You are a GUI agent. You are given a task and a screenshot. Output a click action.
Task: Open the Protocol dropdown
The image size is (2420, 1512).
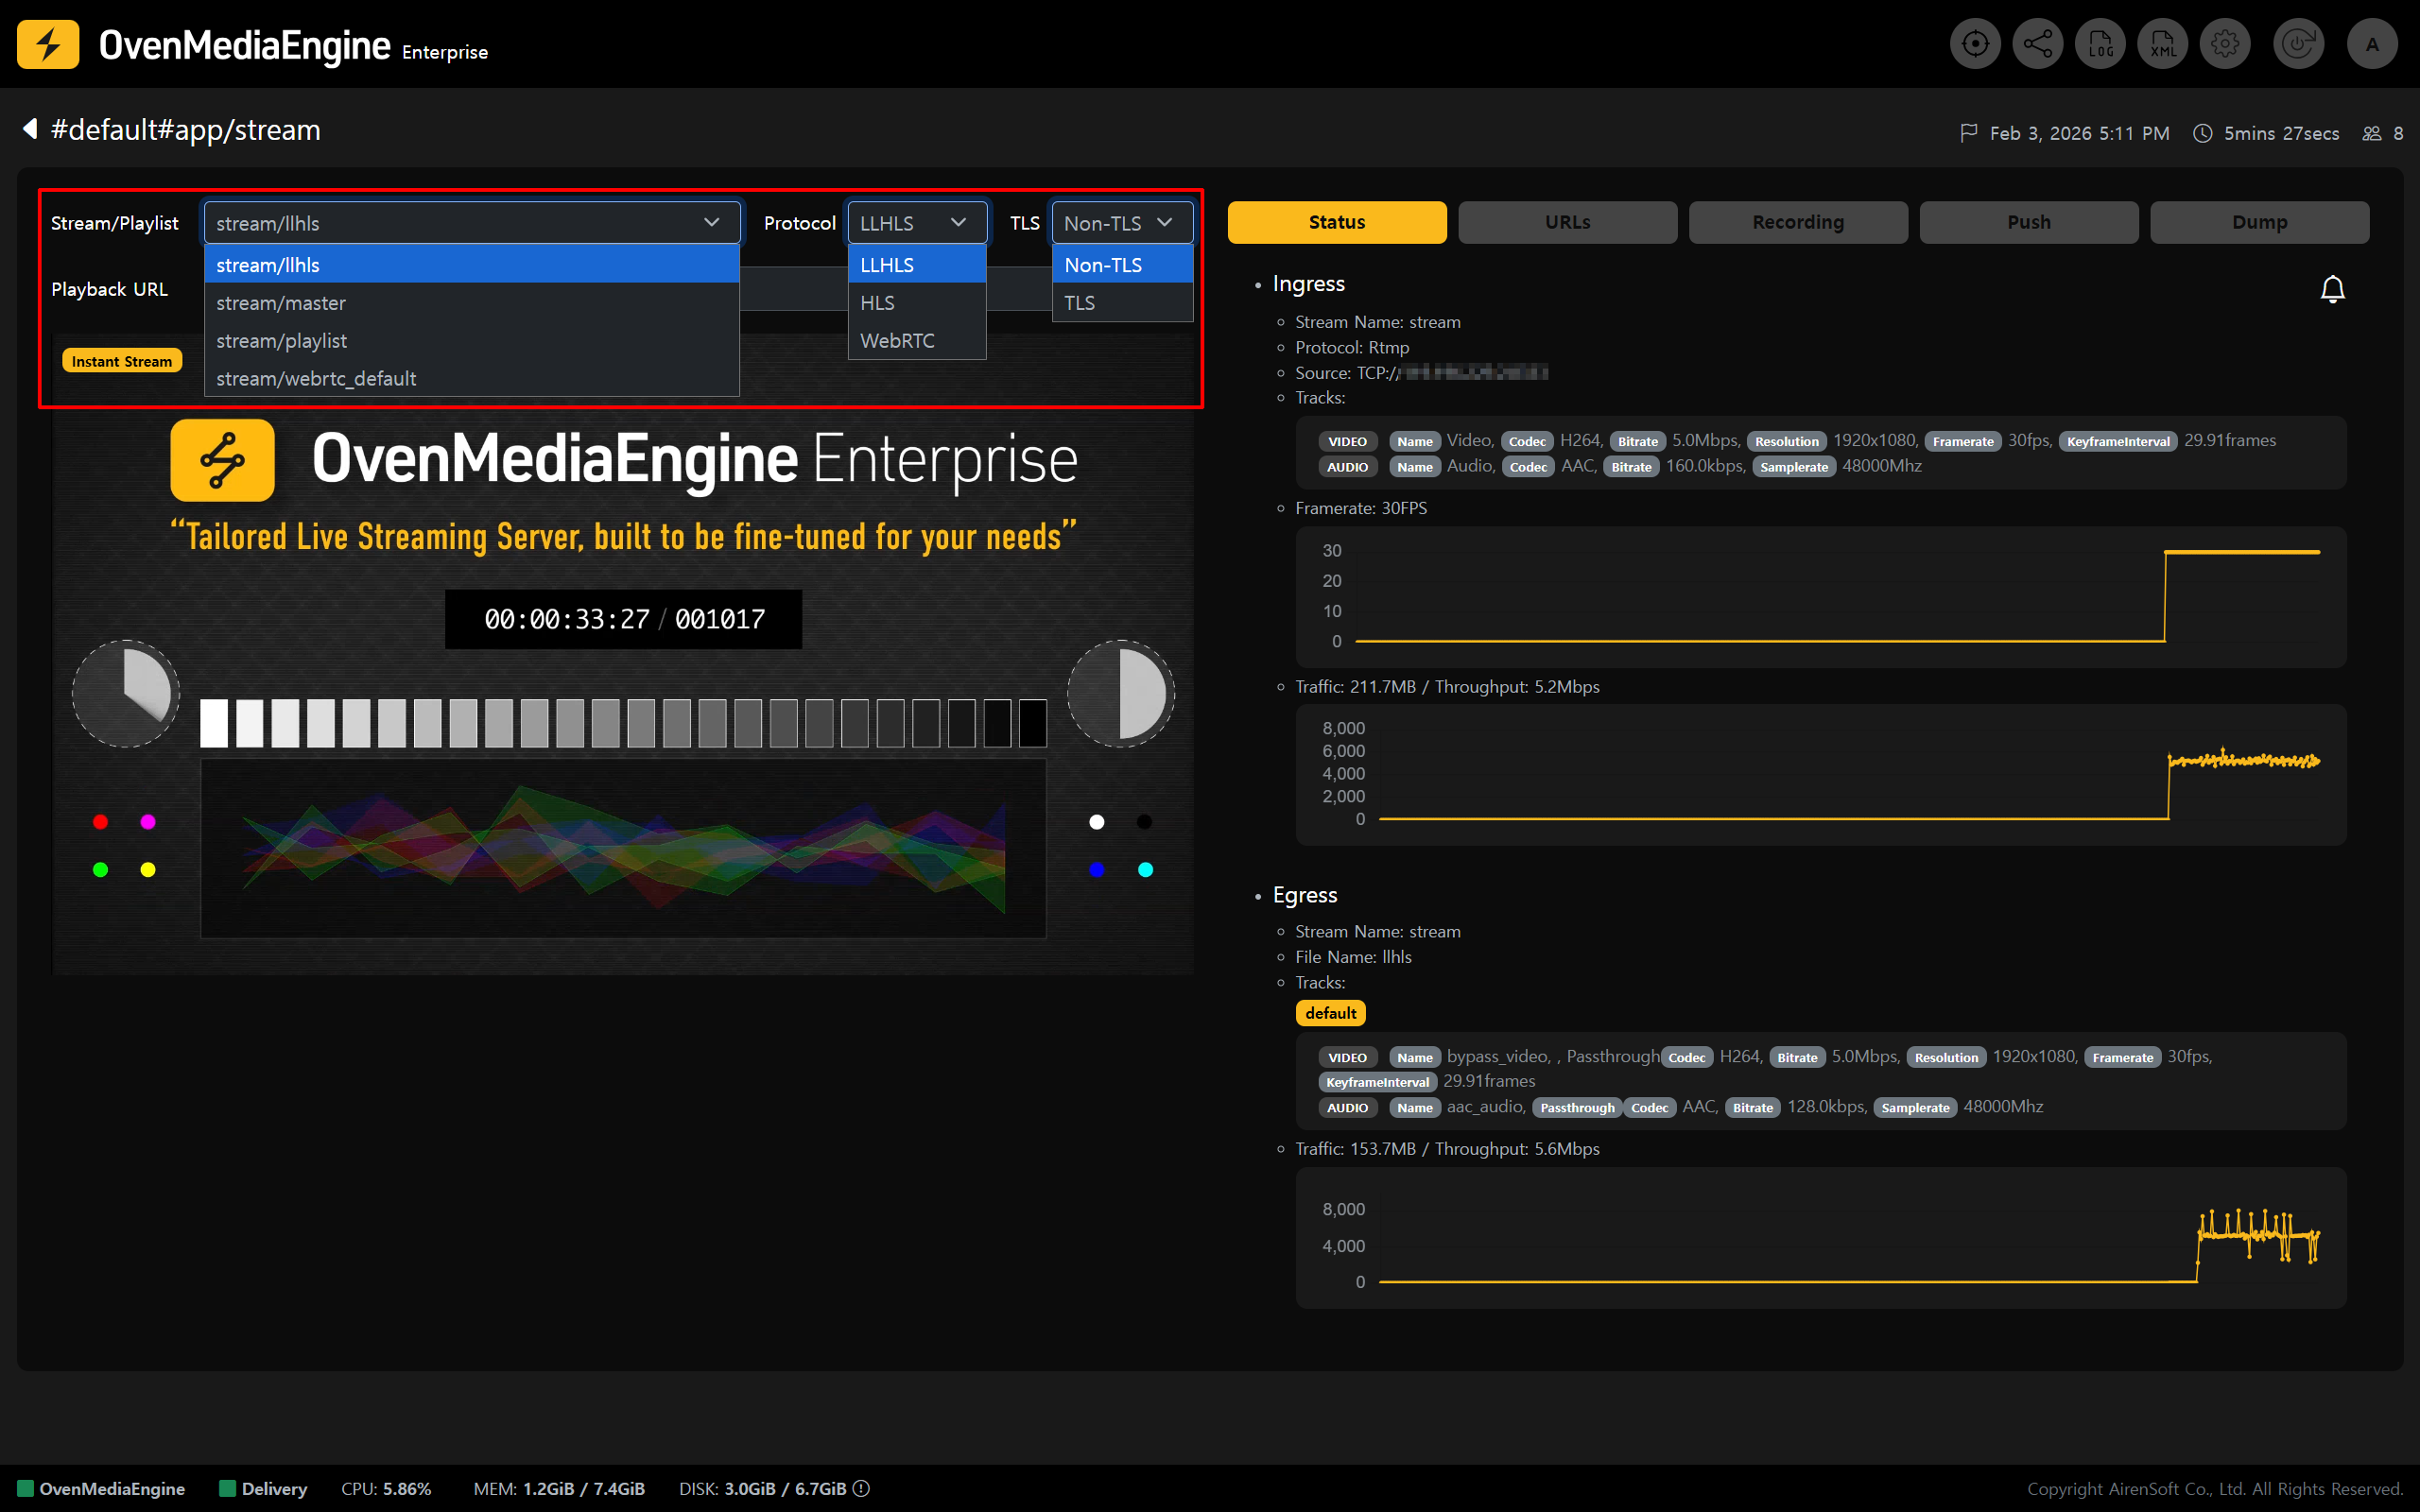(916, 222)
